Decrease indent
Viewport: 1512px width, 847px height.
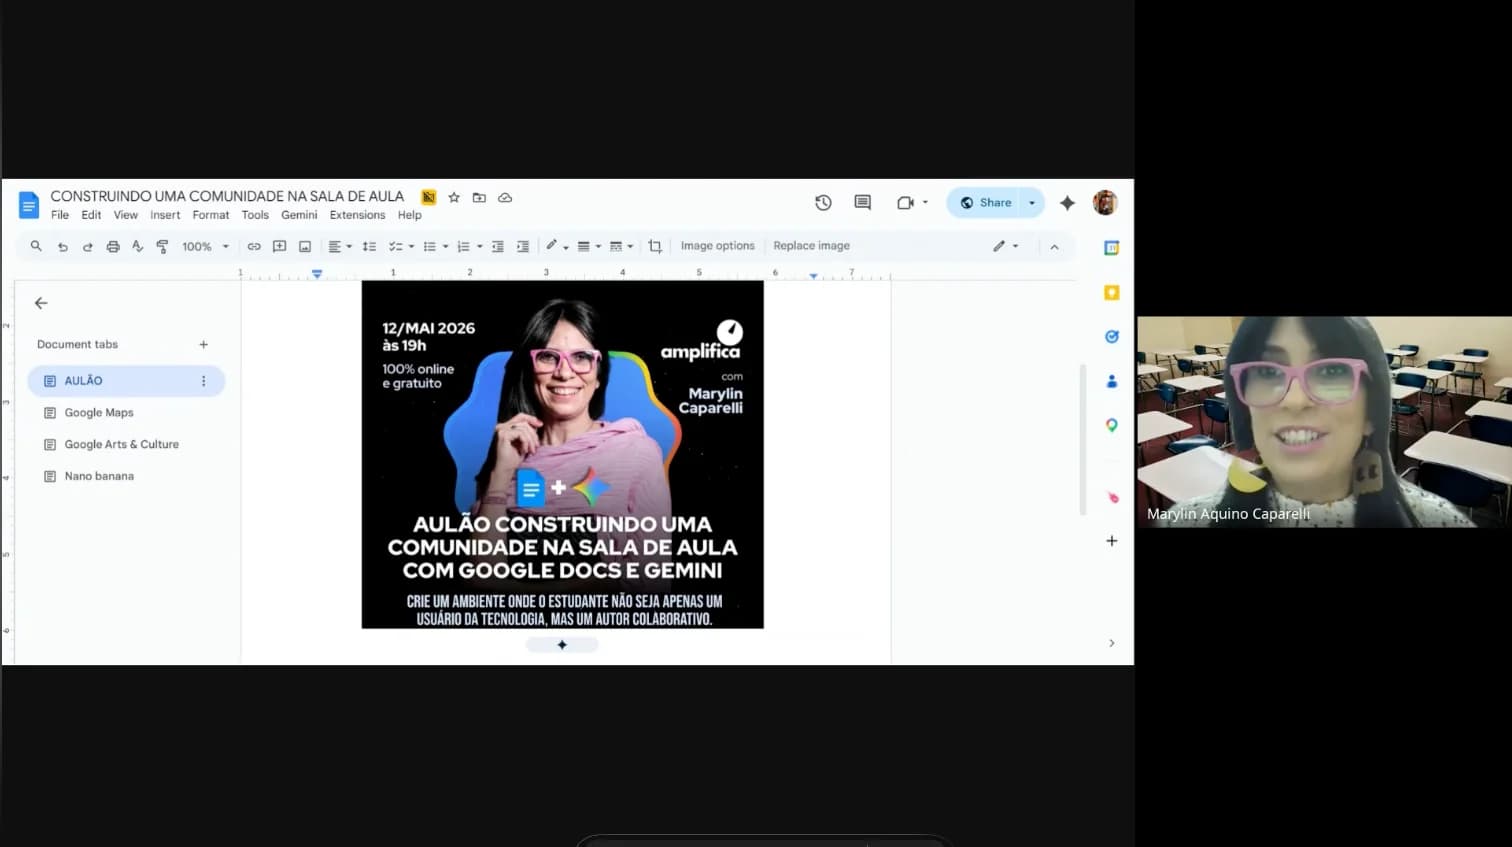(497, 246)
